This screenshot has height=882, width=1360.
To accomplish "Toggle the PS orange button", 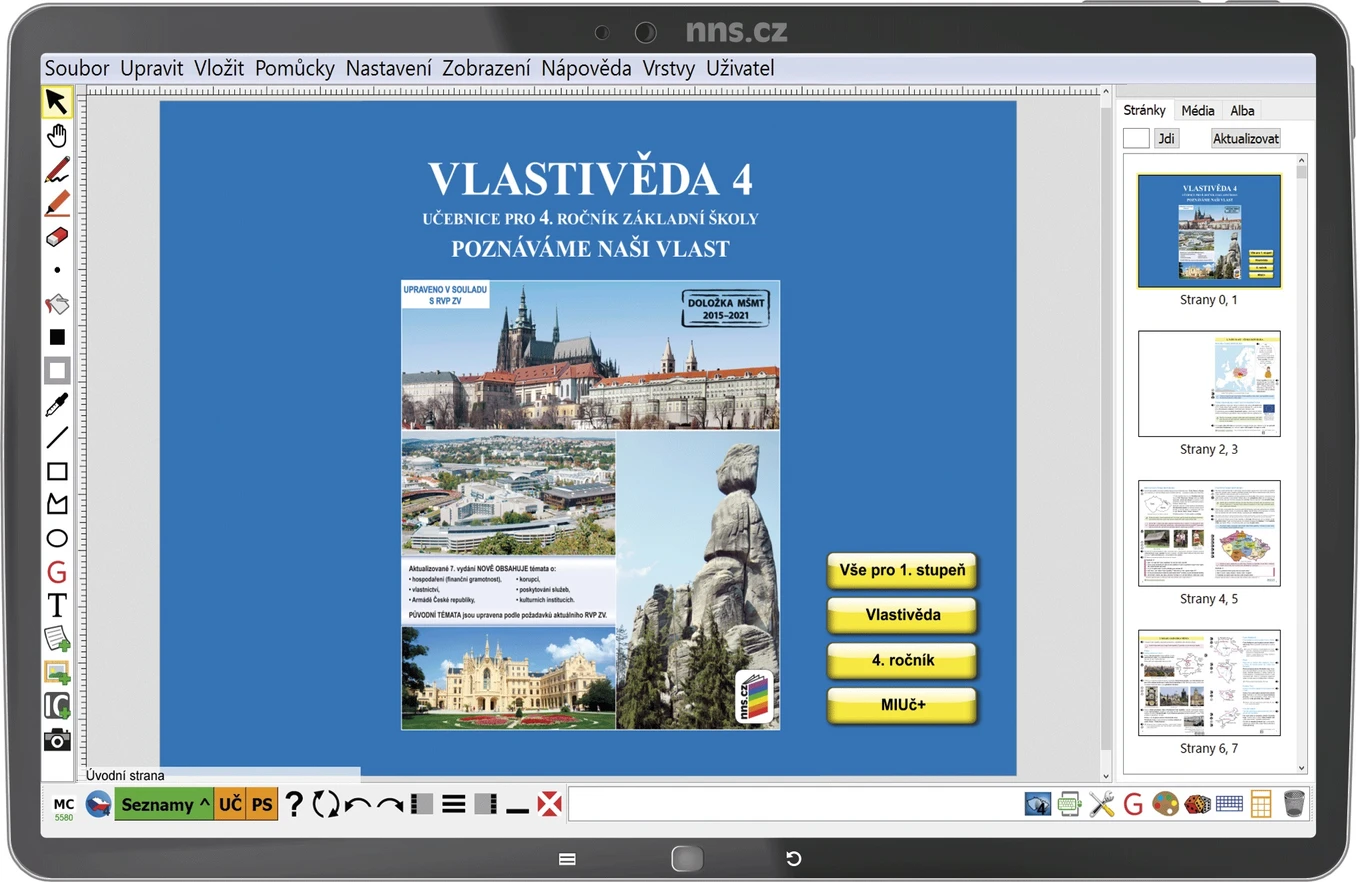I will 262,804.
